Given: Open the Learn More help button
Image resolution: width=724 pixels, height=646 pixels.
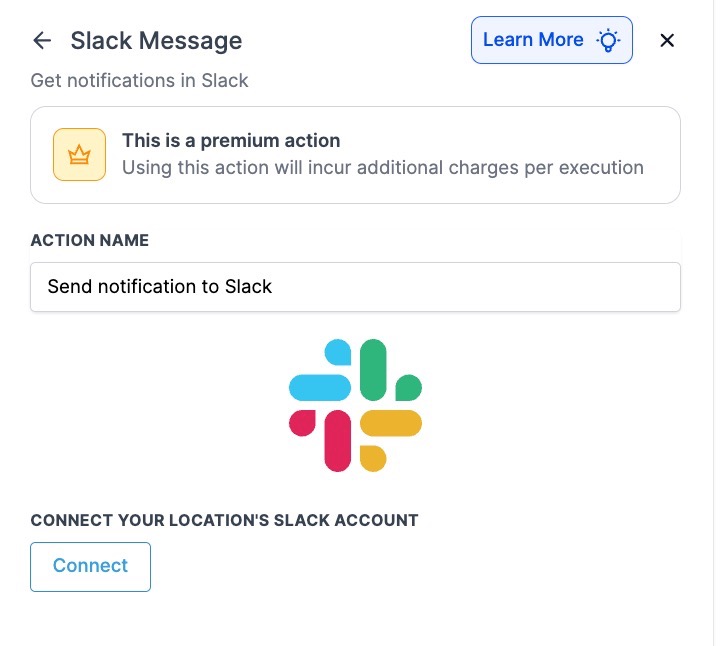Looking at the screenshot, I should pyautogui.click(x=533, y=40).
